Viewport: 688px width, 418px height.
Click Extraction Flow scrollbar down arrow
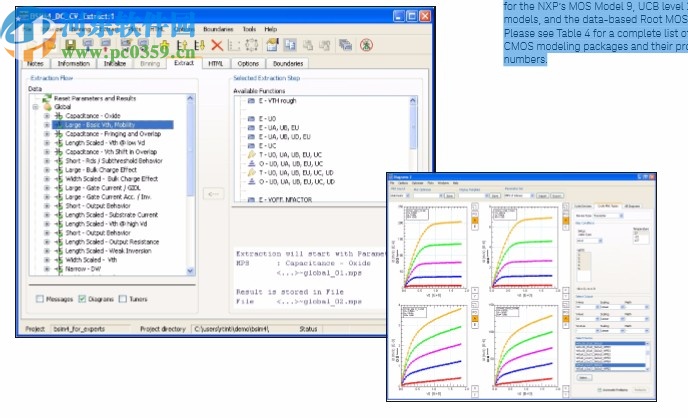pyautogui.click(x=190, y=271)
